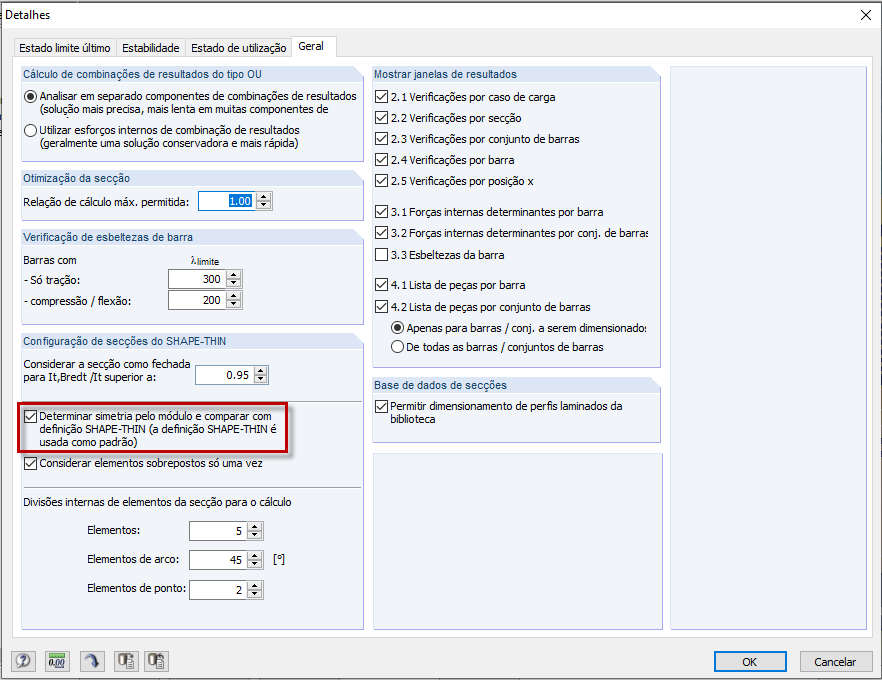This screenshot has height=680, width=882.
Task: Adjust the spinner next to the 0.95 value
Action: 260,375
